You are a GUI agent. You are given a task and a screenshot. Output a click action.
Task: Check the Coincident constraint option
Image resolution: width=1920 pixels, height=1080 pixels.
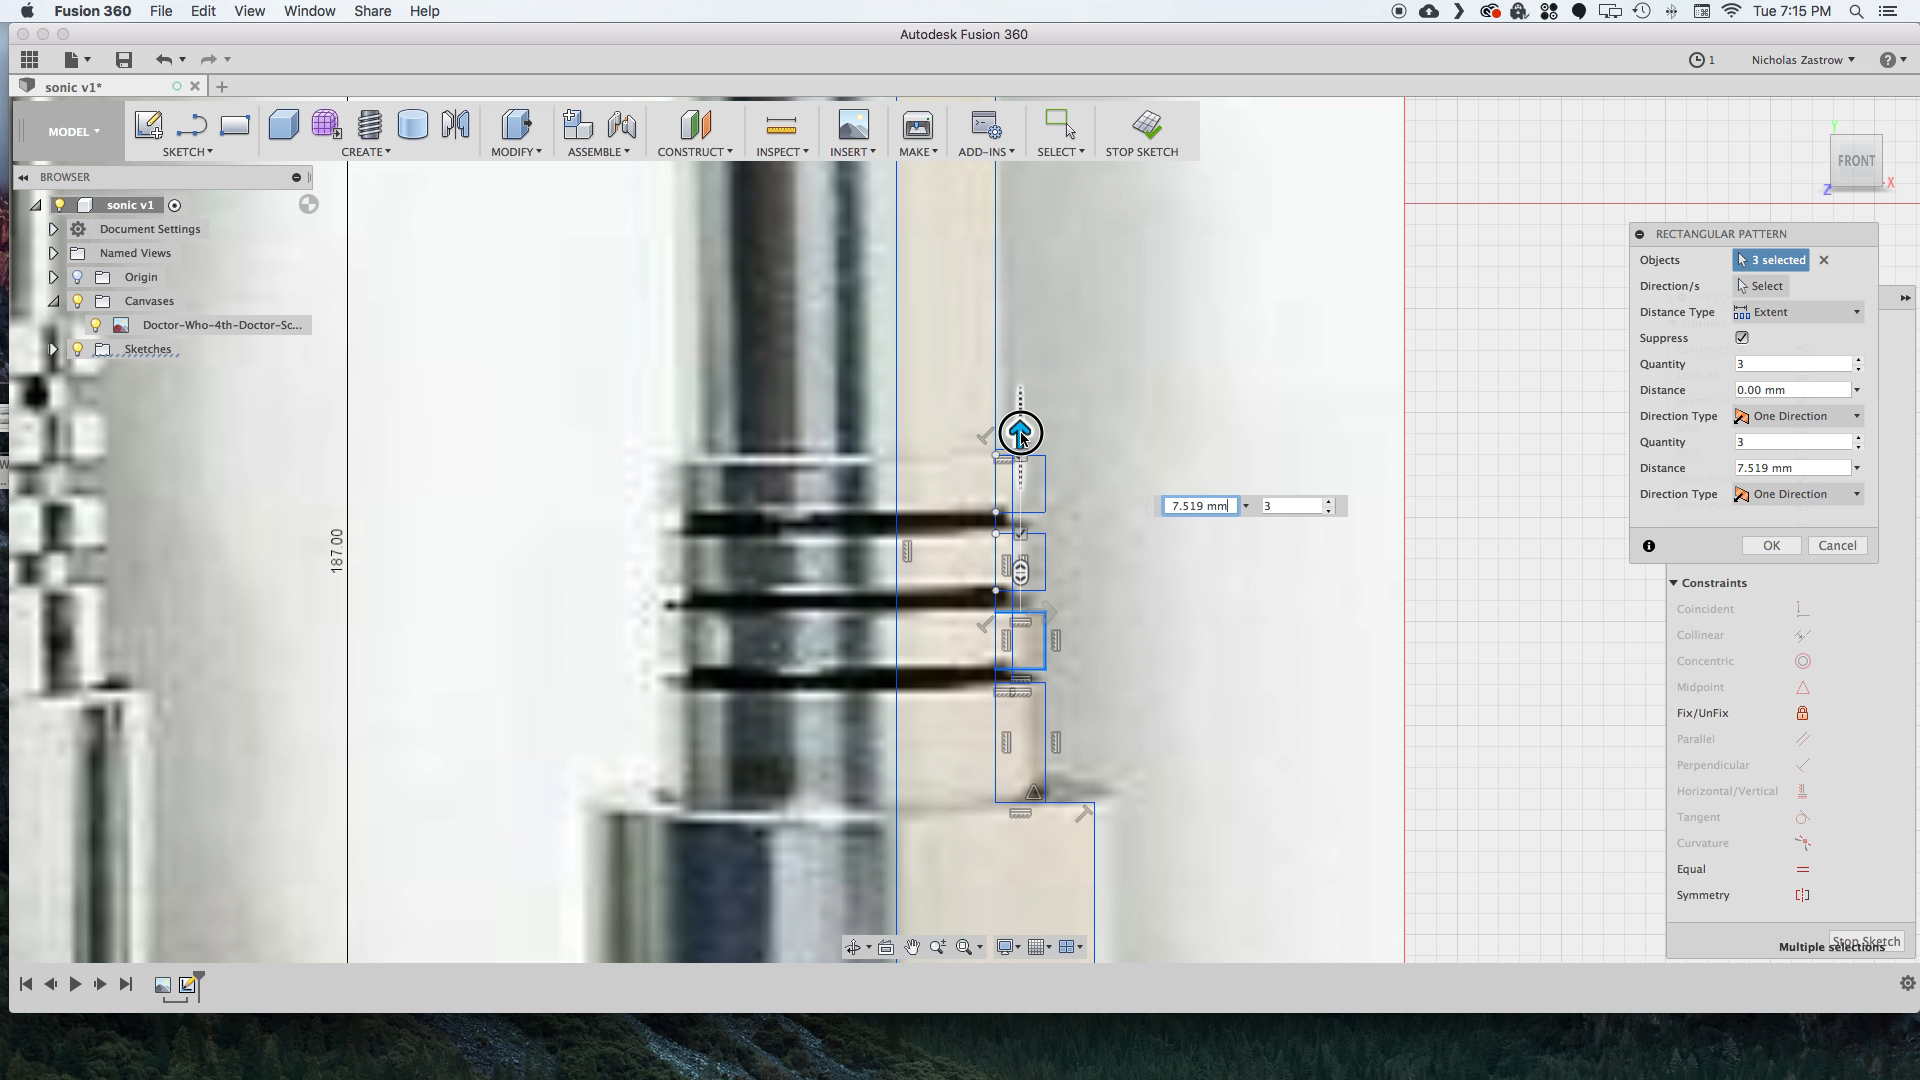click(1705, 608)
